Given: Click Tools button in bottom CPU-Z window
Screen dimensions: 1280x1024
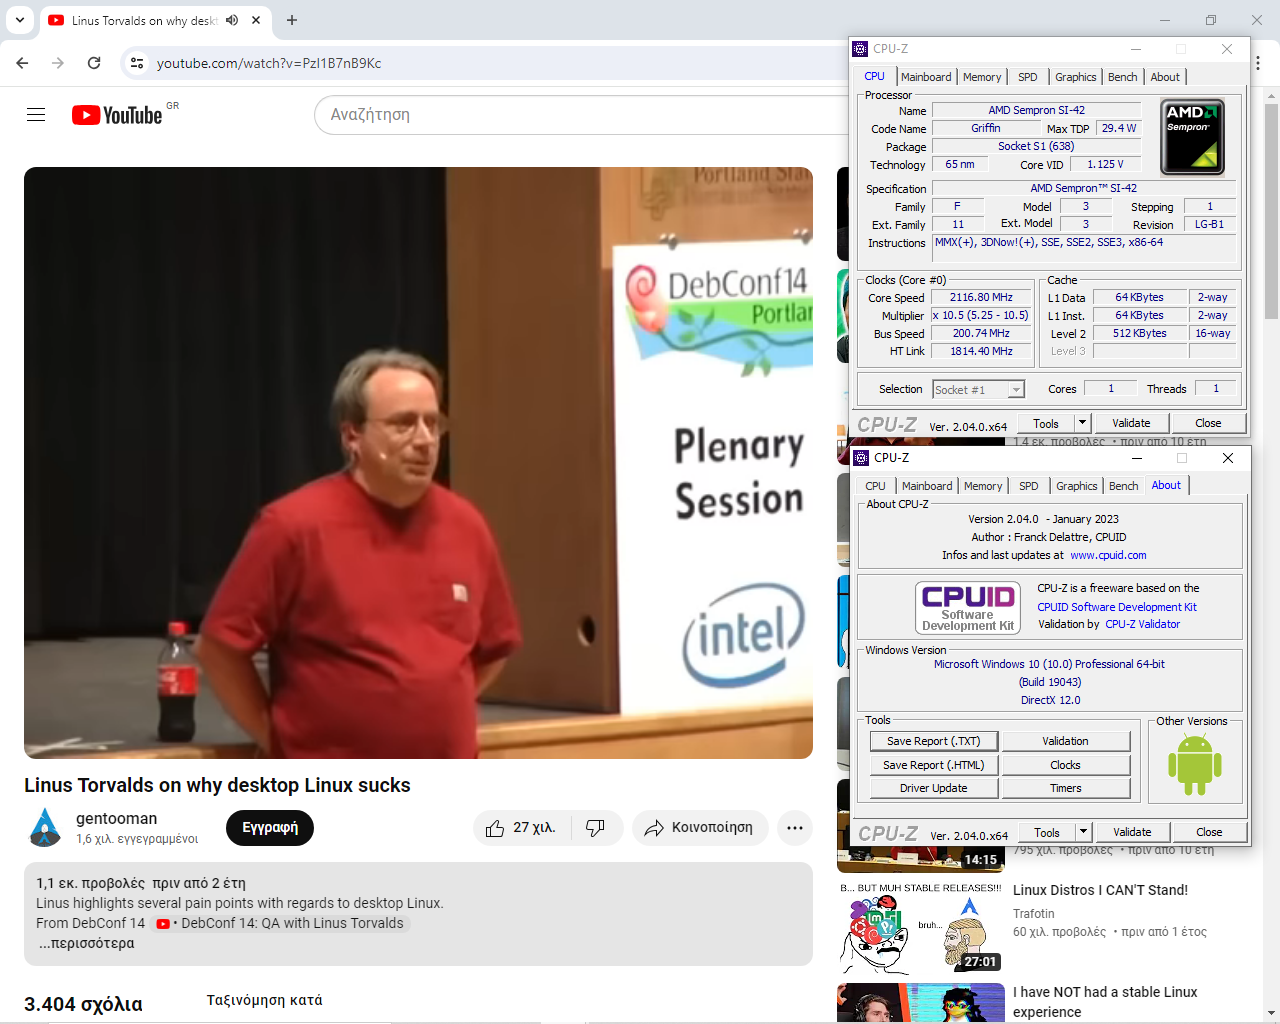Looking at the screenshot, I should pyautogui.click(x=1047, y=832).
